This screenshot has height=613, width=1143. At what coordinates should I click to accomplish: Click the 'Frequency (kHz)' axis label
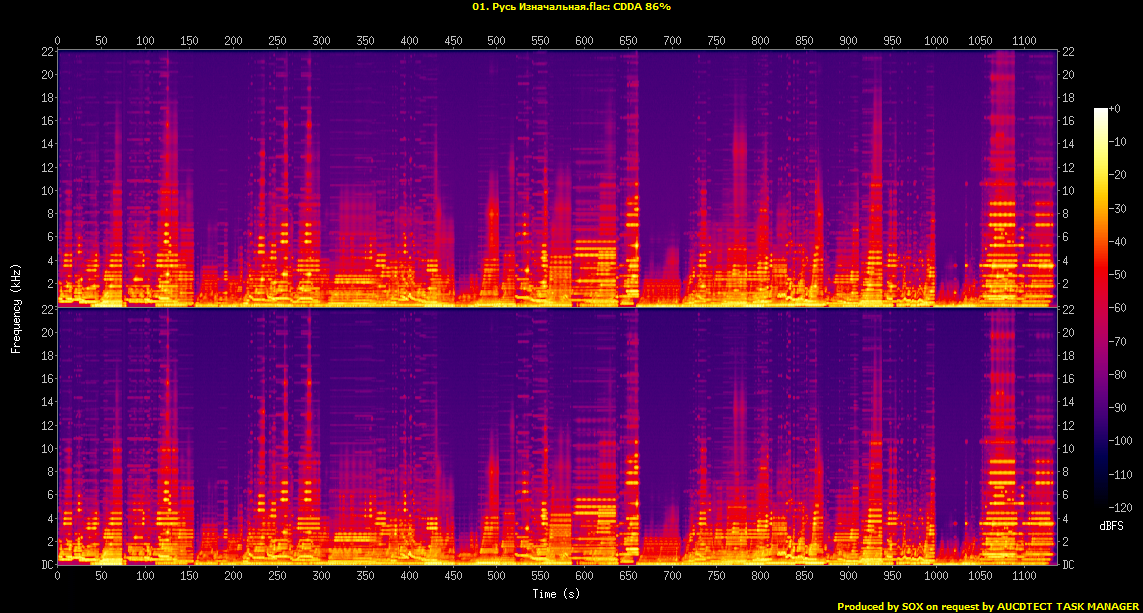16,309
